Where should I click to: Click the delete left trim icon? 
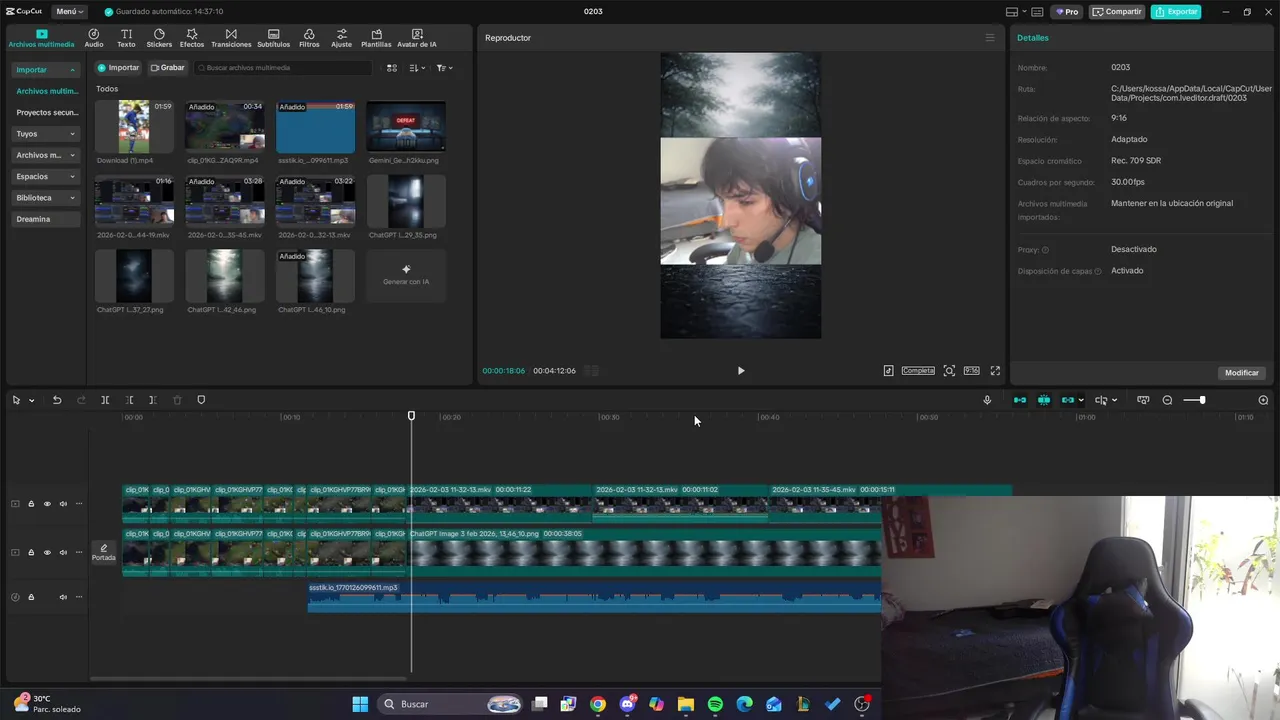(x=129, y=400)
